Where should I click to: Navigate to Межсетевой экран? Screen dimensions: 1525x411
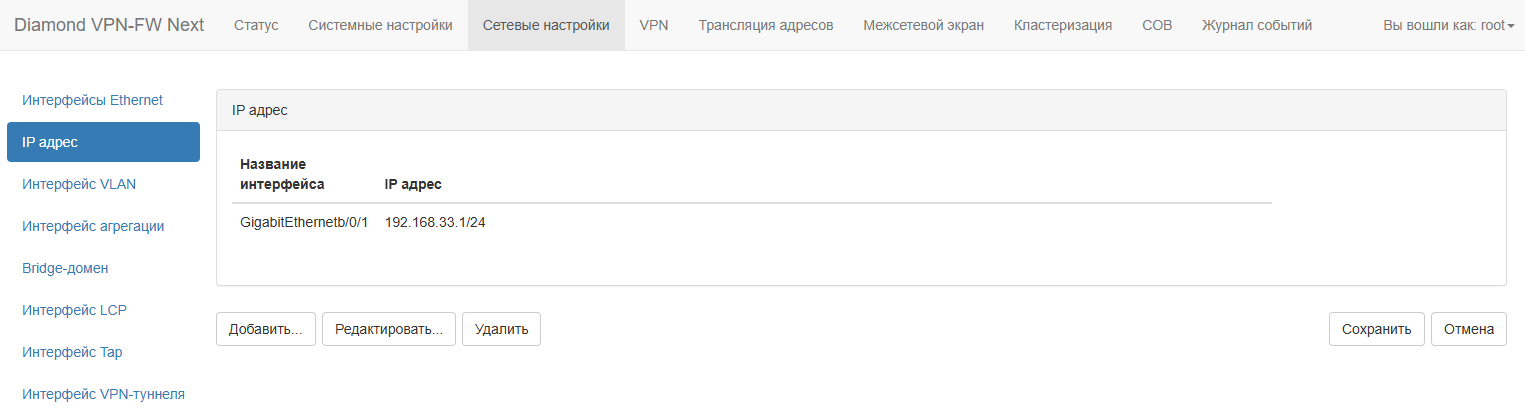point(923,25)
